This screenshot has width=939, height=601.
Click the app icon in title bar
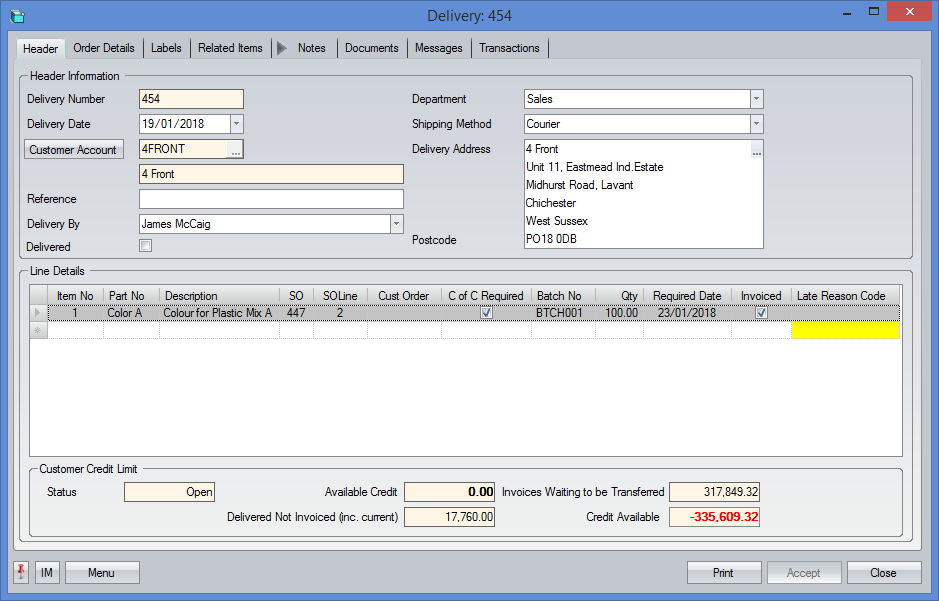[x=17, y=16]
